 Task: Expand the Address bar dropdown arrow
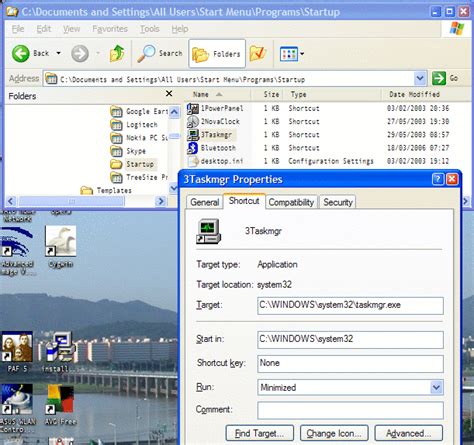pos(420,79)
